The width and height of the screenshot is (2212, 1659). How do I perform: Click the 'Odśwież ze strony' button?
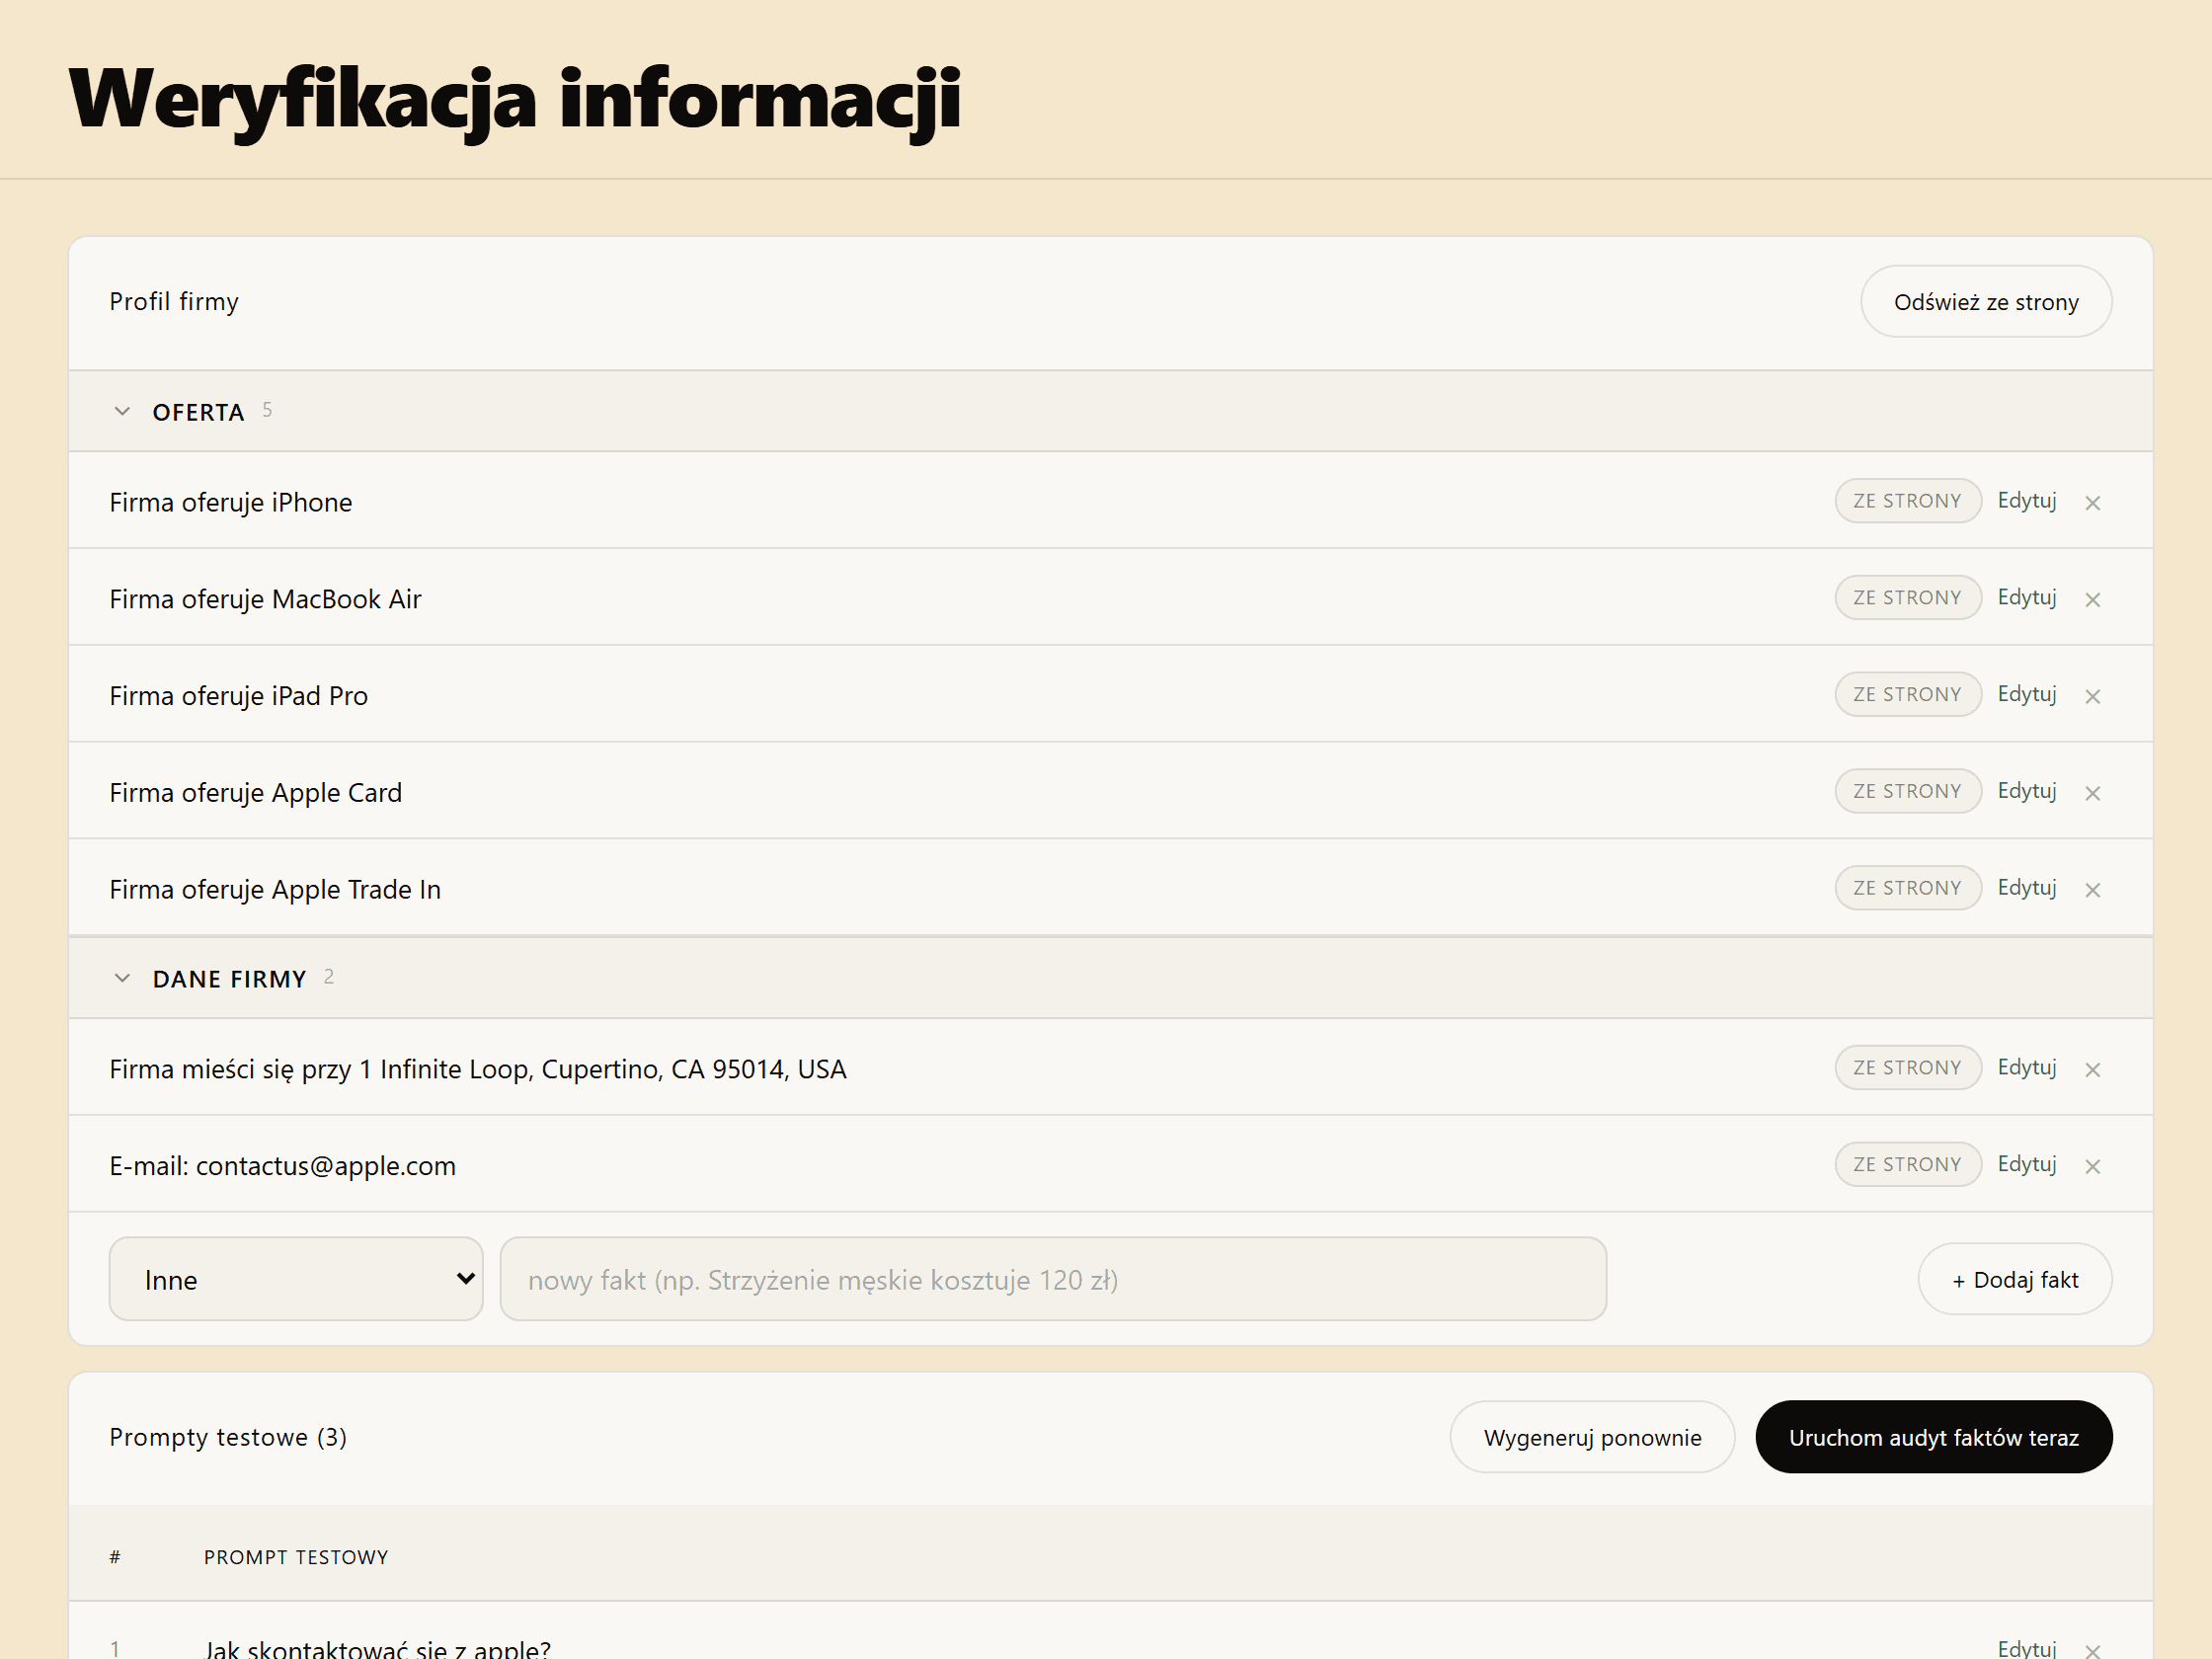tap(1986, 301)
